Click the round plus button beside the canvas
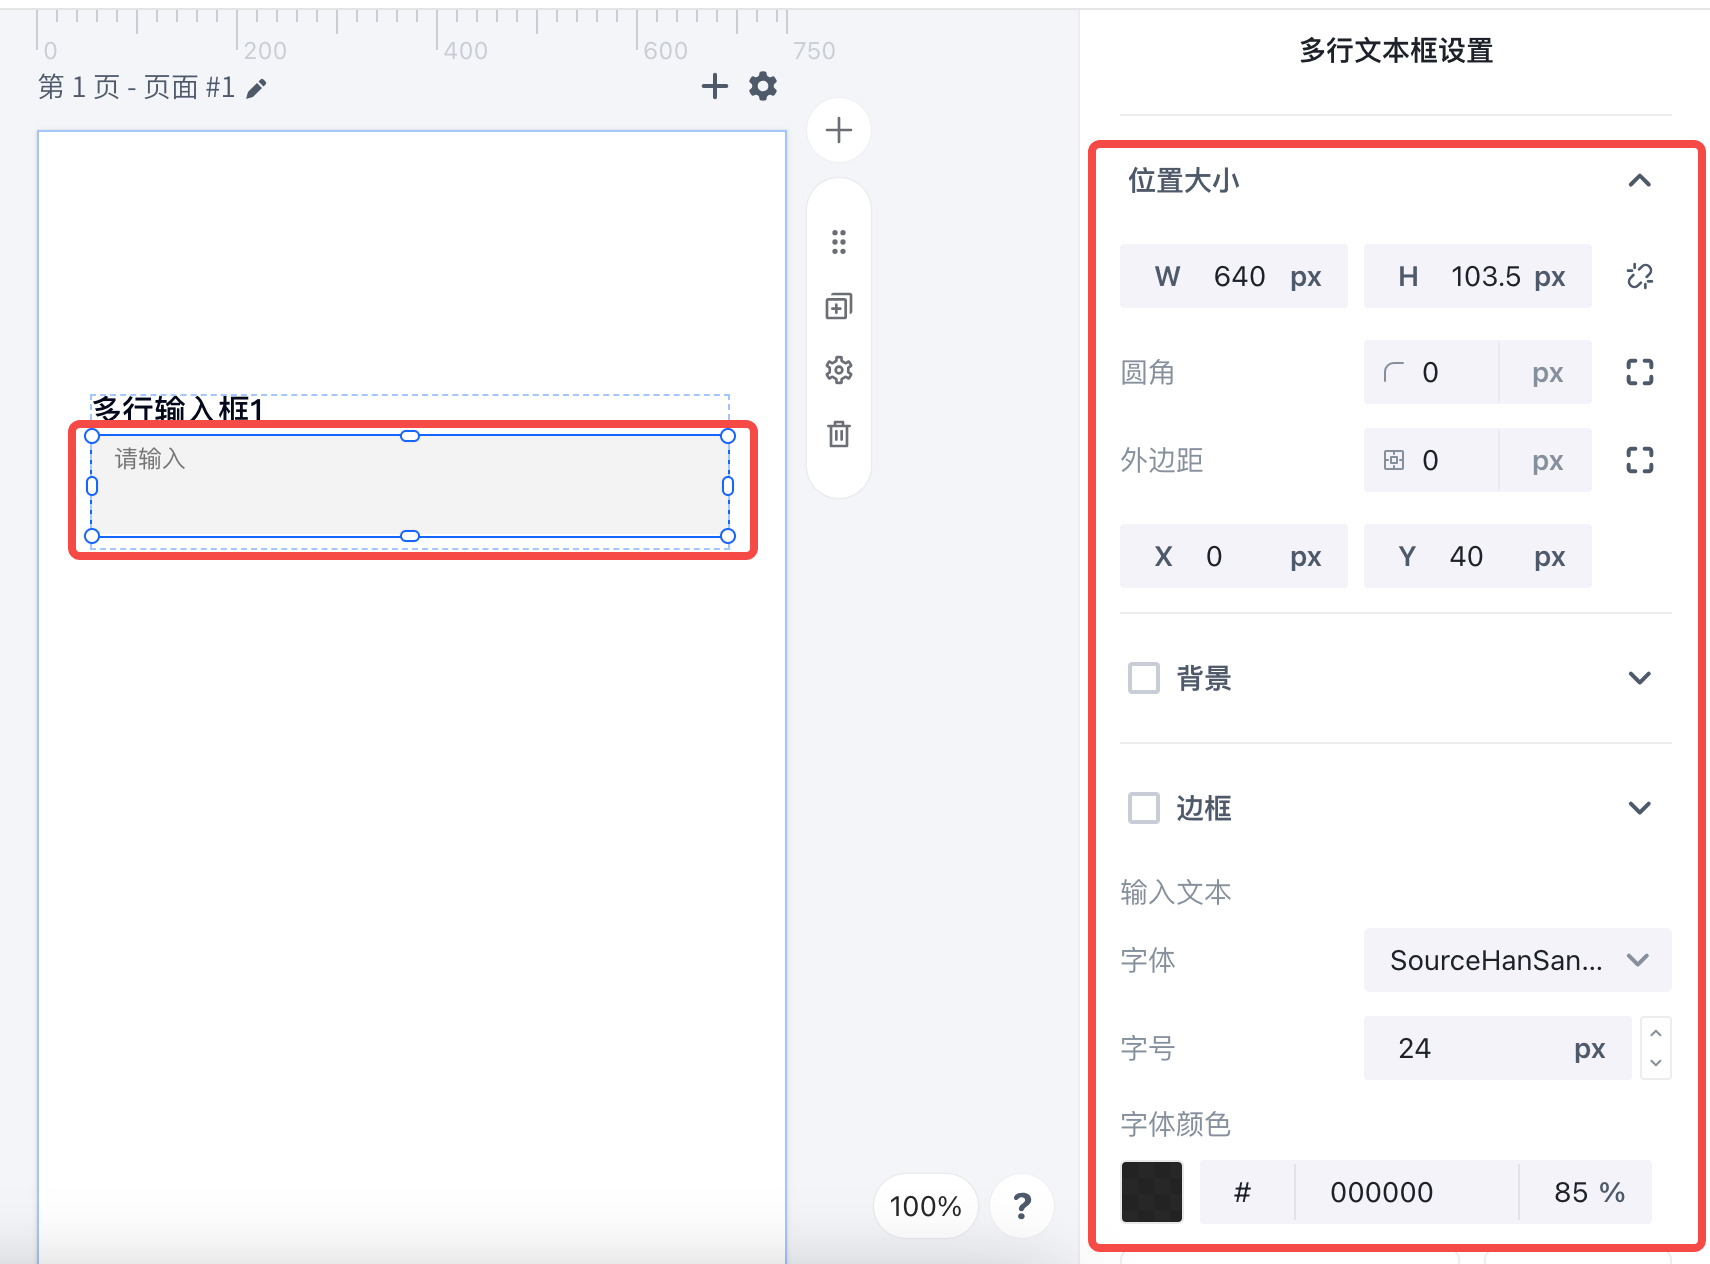The height and width of the screenshot is (1264, 1710). tap(839, 130)
